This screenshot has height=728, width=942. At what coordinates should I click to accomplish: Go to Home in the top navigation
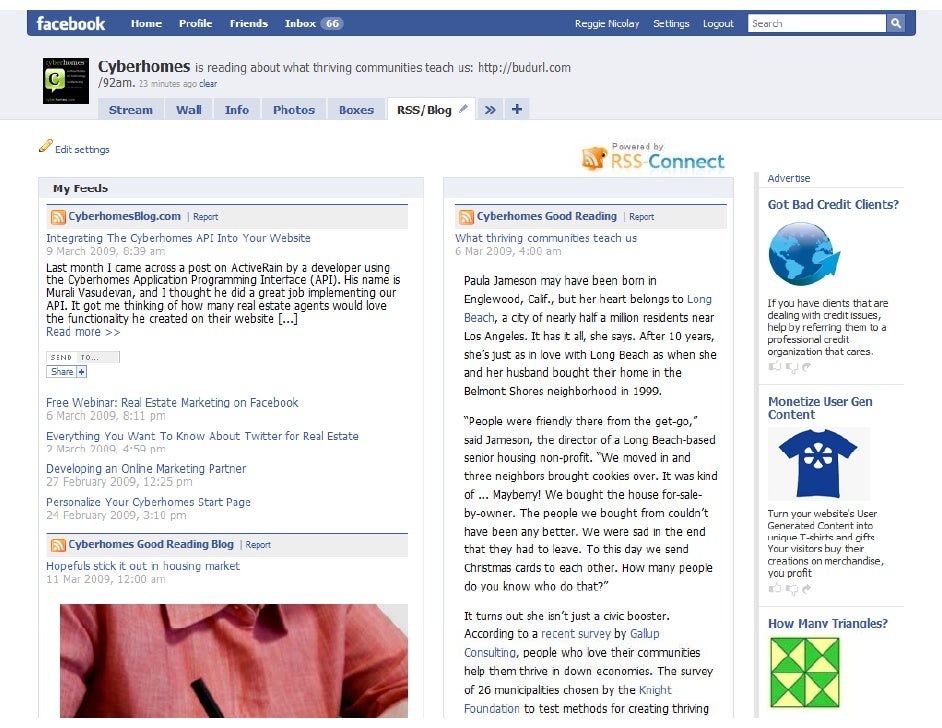[147, 23]
